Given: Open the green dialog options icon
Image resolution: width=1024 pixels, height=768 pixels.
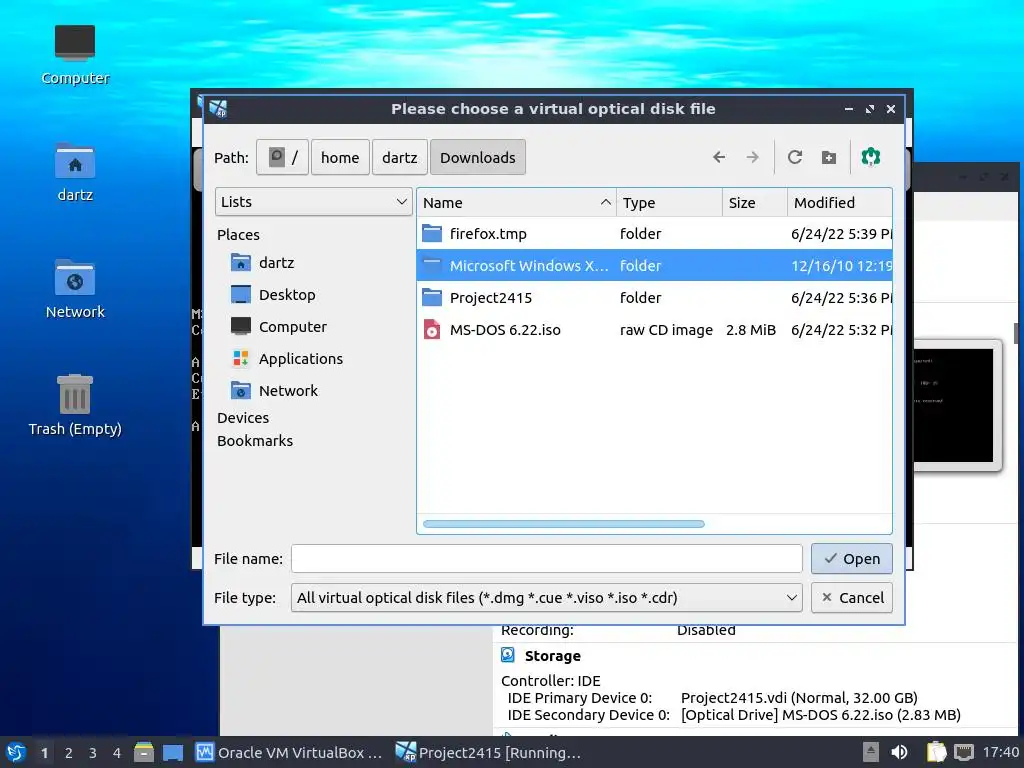Looking at the screenshot, I should point(871,157).
